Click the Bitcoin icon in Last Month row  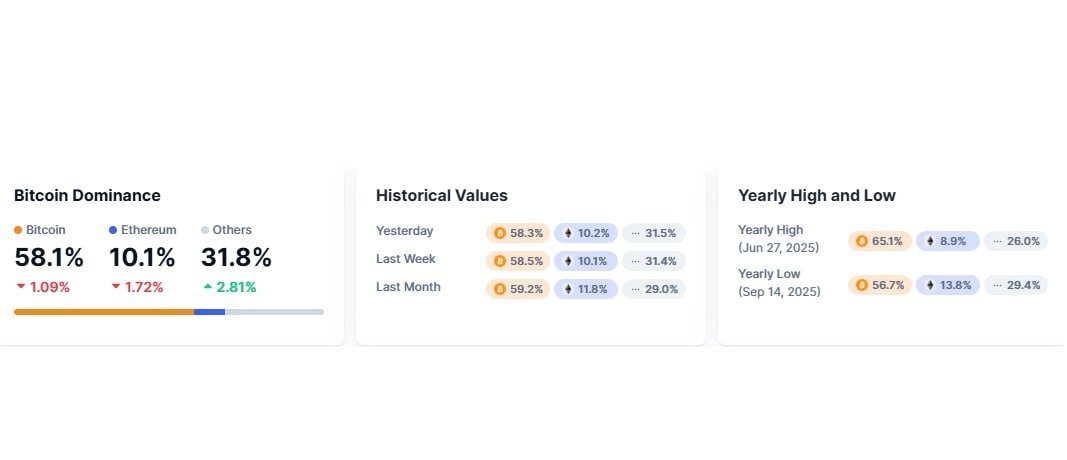tap(500, 289)
